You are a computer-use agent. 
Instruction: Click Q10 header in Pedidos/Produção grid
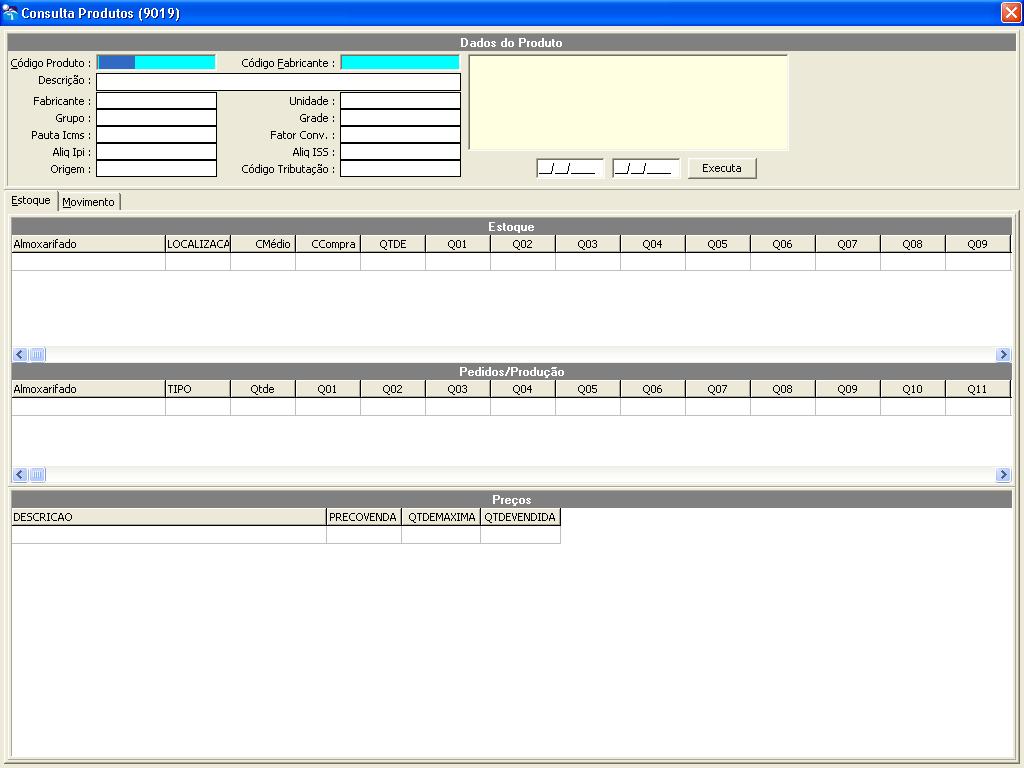912,389
